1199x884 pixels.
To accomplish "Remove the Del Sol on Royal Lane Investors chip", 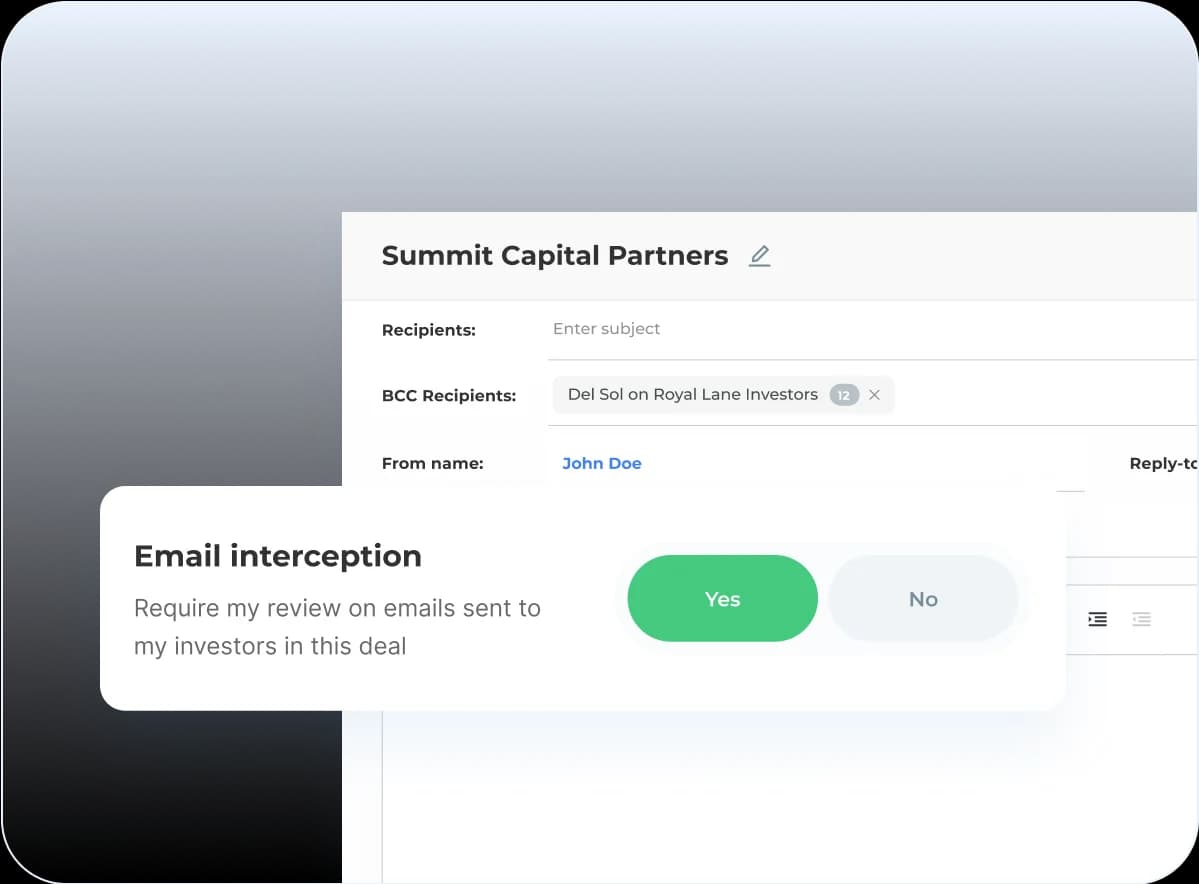I will (x=875, y=395).
